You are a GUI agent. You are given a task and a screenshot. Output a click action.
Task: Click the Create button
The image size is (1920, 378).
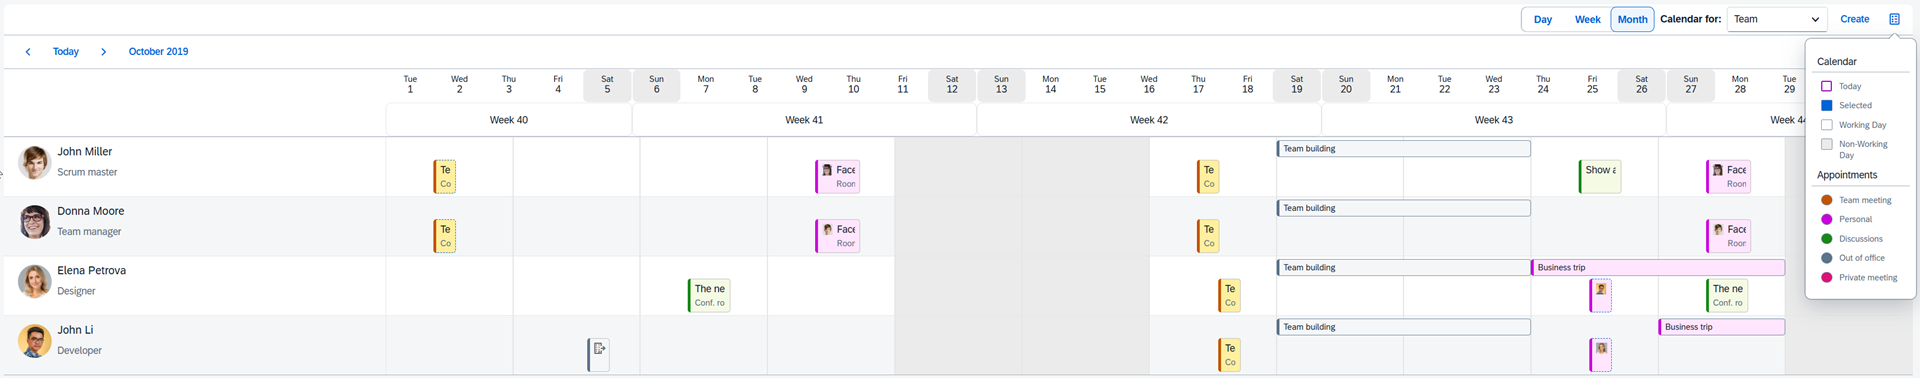coord(1855,19)
